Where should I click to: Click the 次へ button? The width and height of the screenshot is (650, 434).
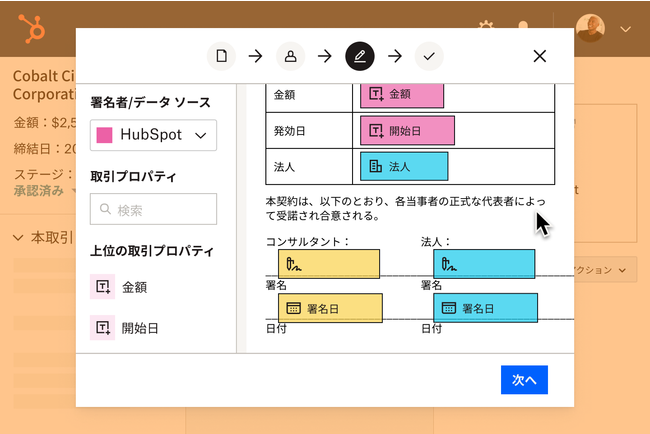[x=524, y=380]
